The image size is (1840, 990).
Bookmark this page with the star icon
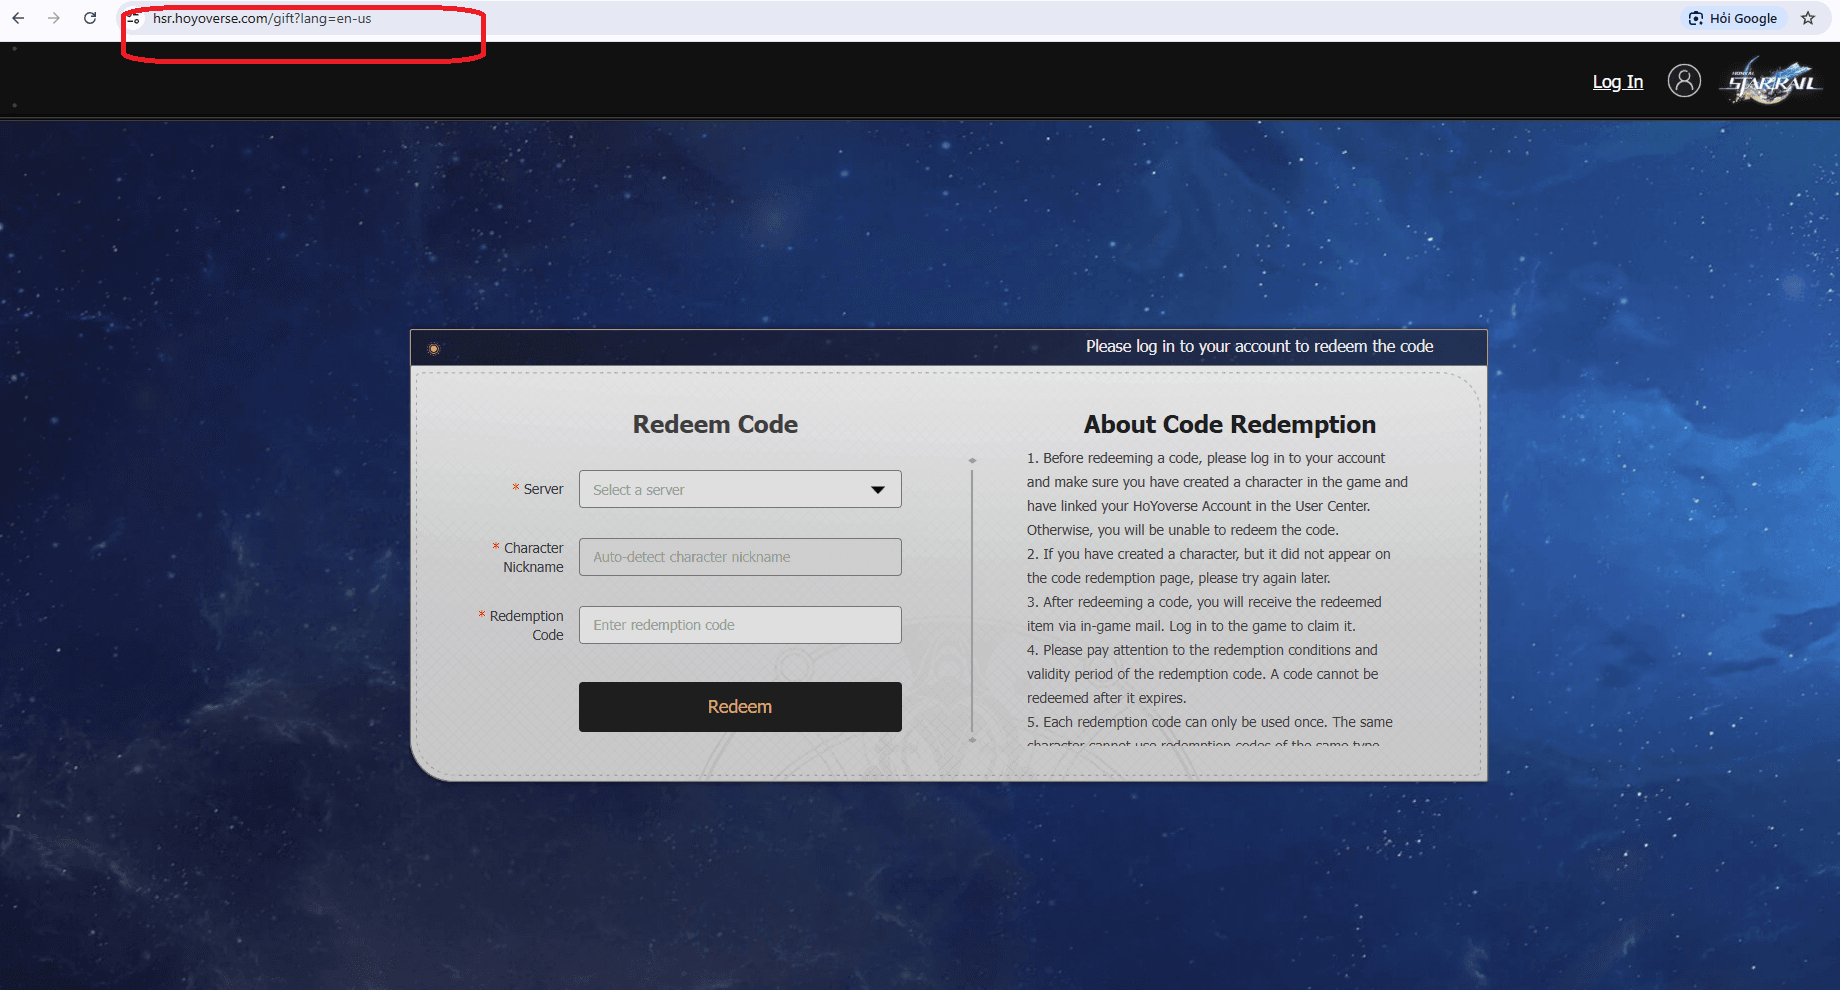tap(1808, 18)
